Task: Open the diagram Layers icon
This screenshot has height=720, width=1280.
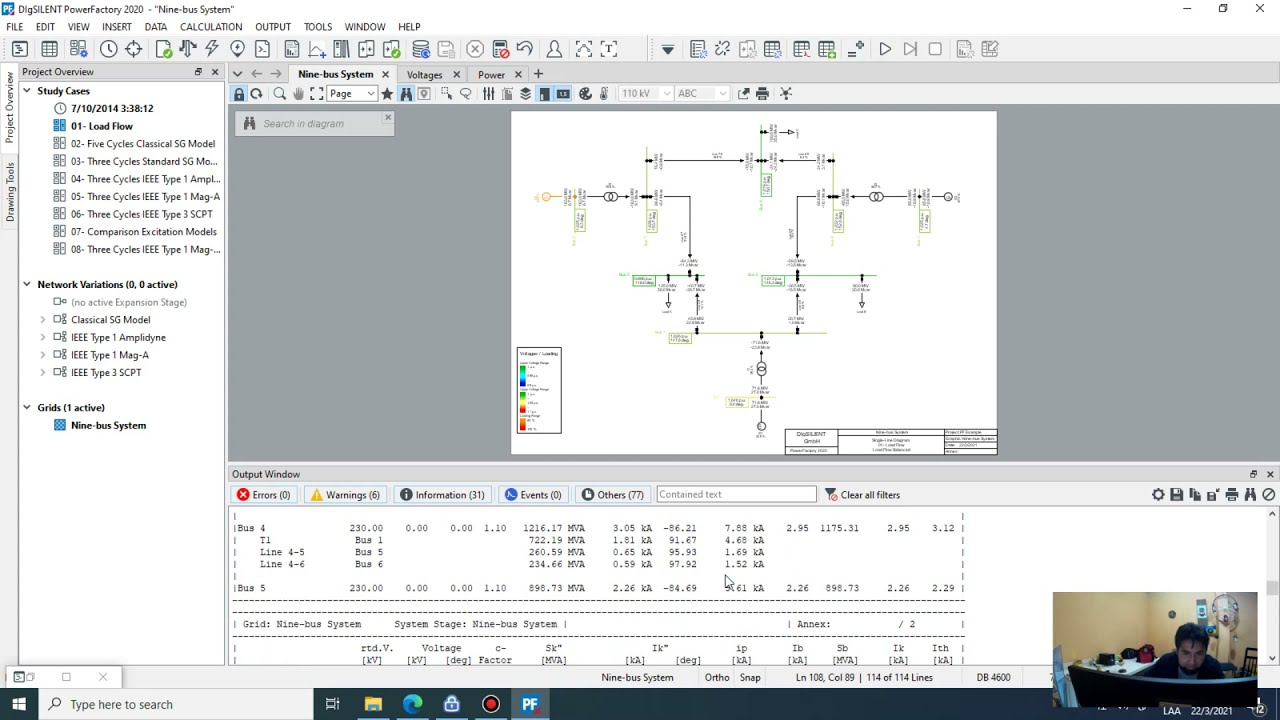Action: [x=525, y=94]
